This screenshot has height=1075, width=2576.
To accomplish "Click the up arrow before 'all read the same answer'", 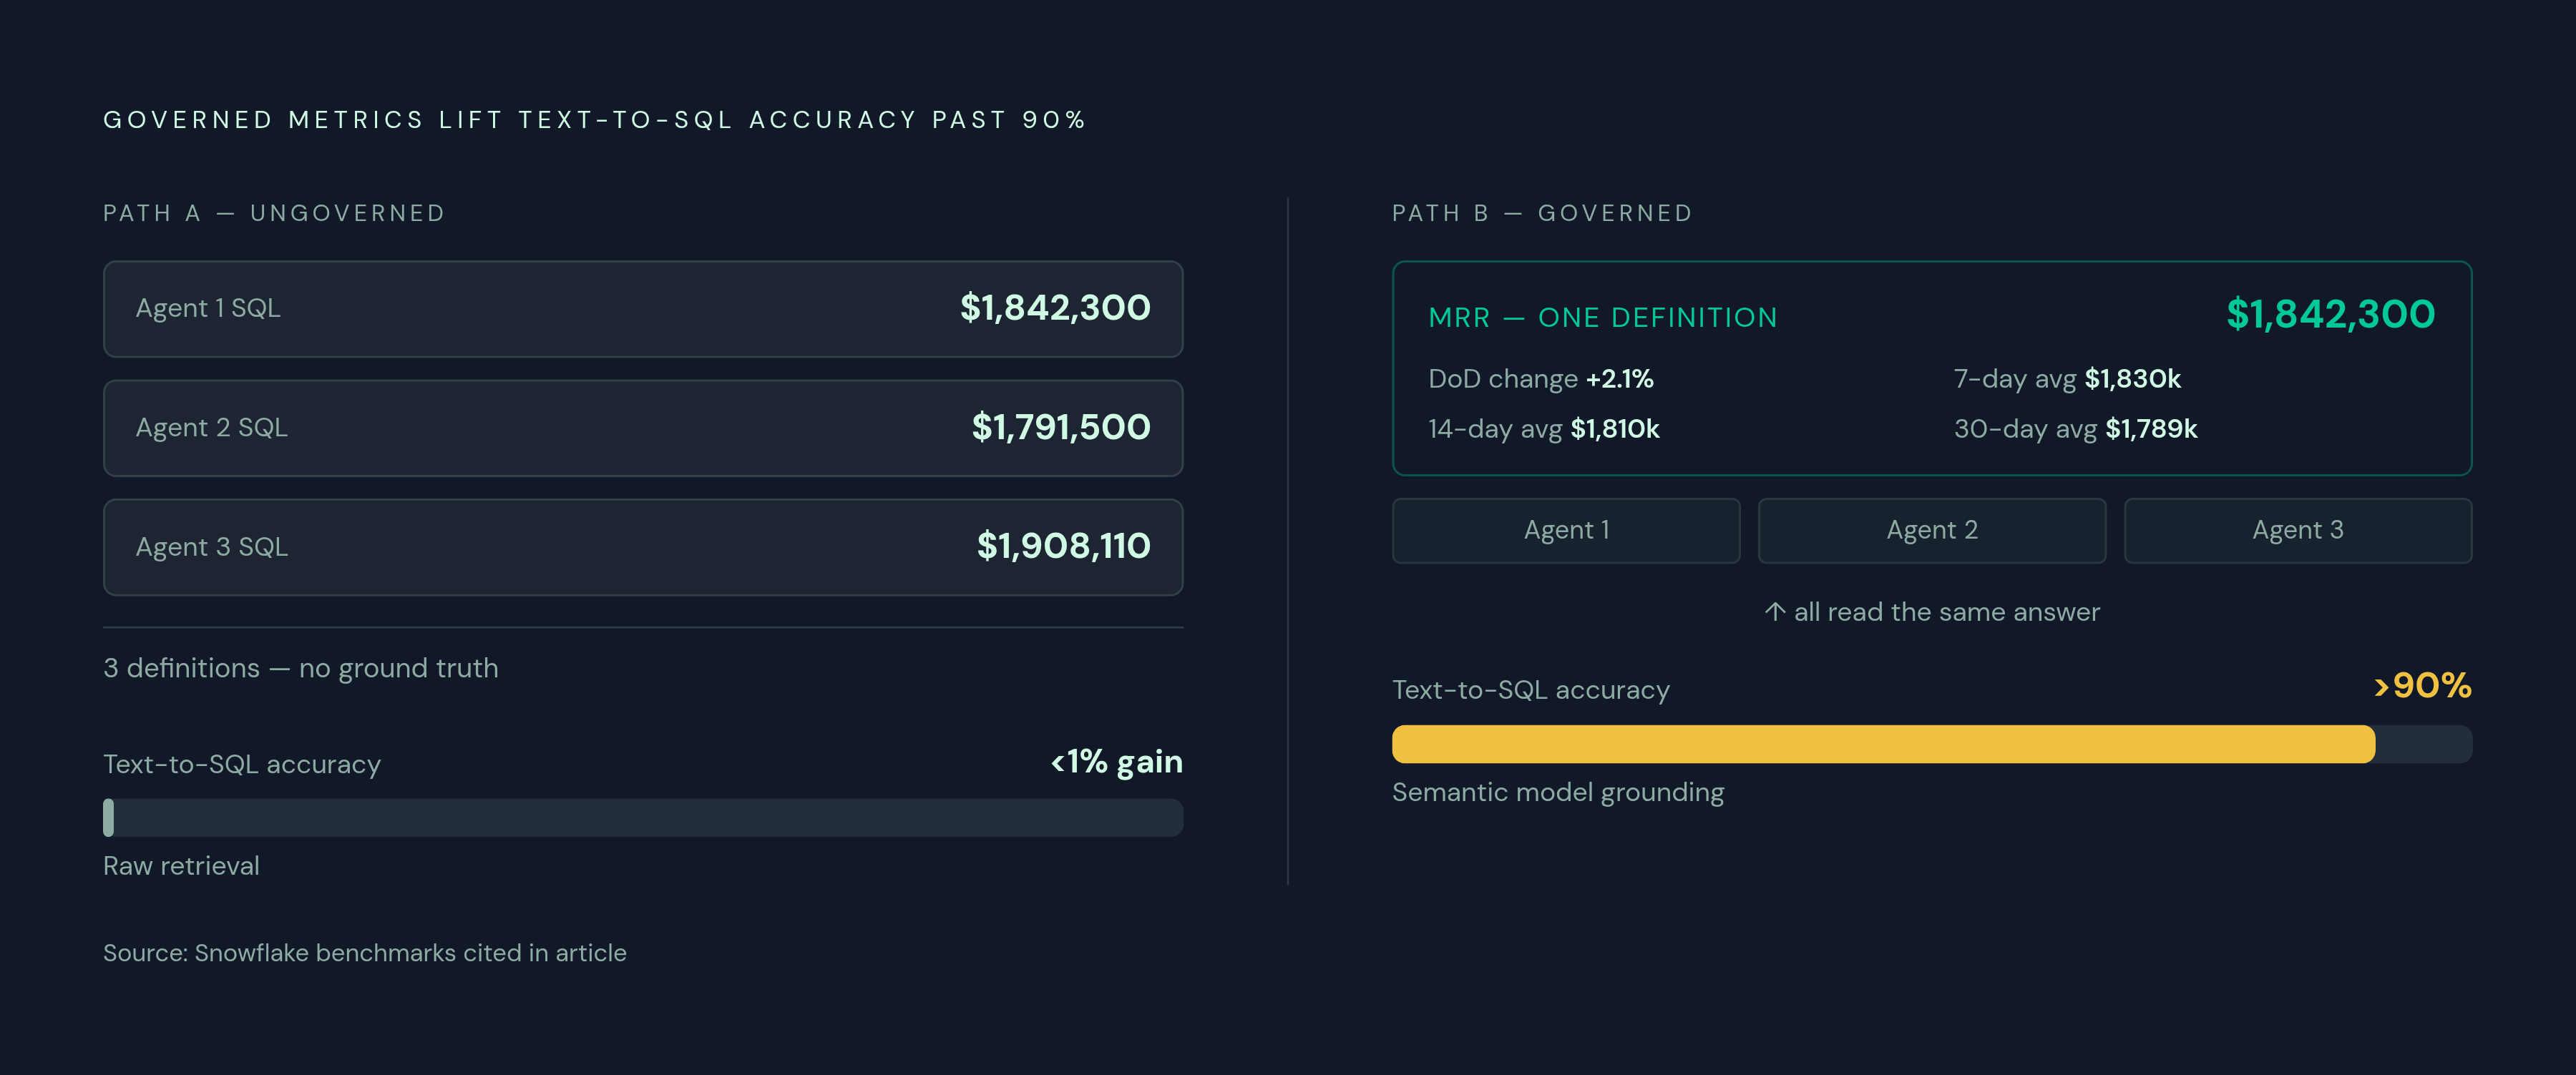I will [x=1775, y=611].
